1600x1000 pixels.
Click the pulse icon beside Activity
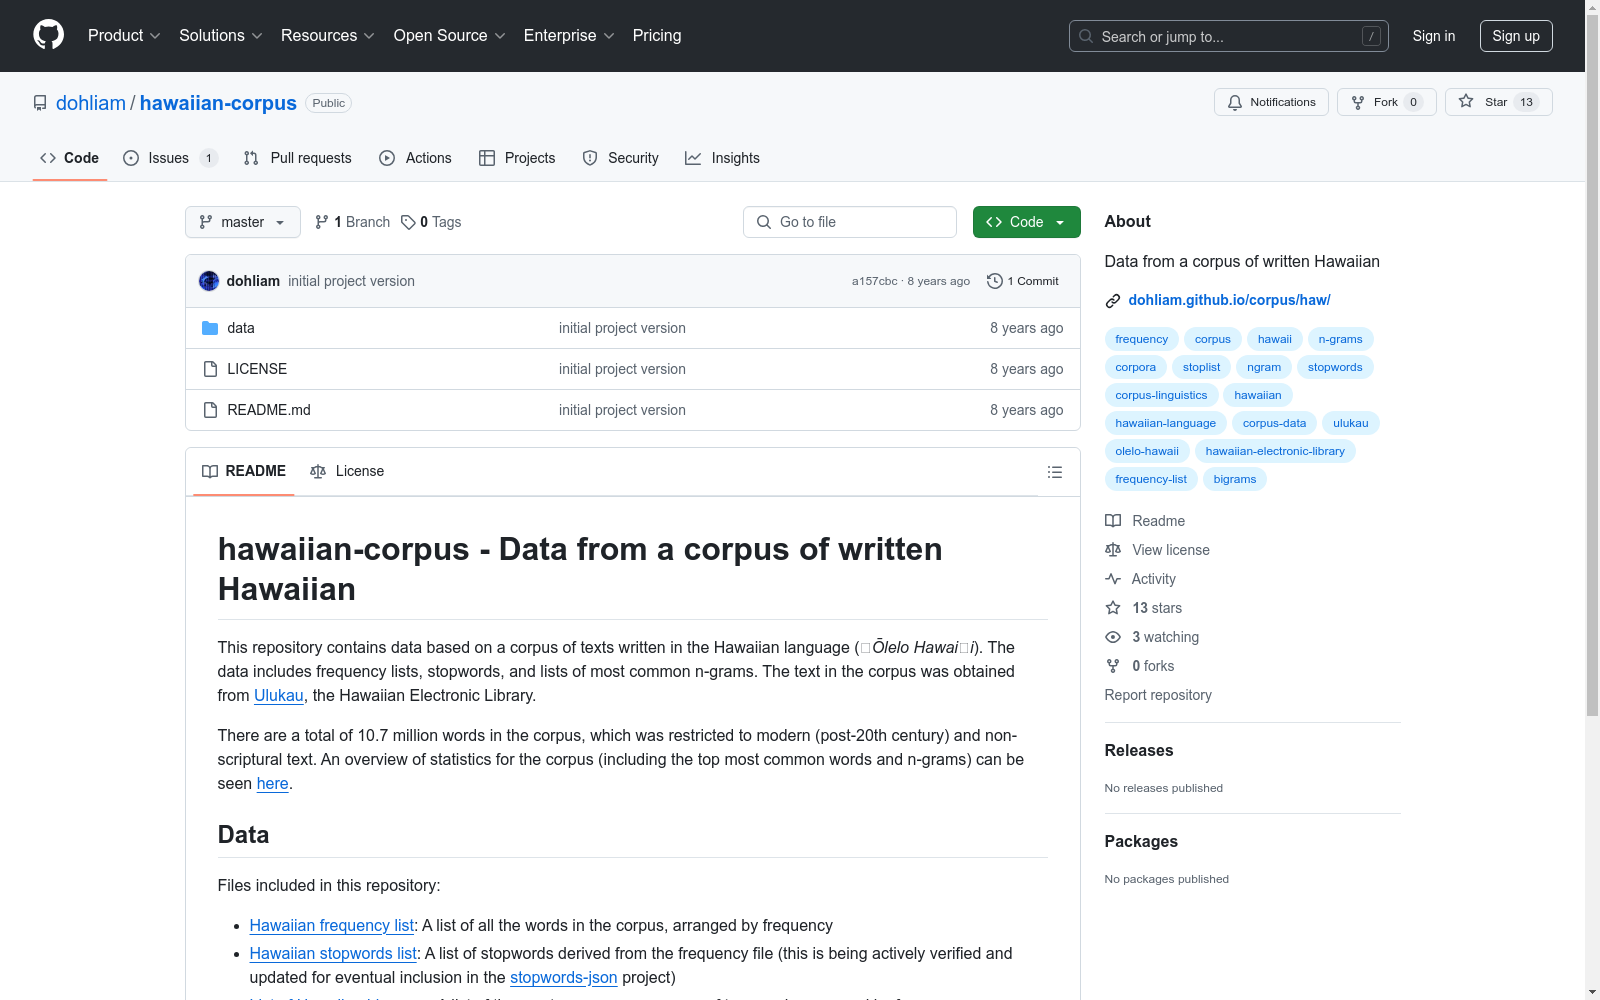1113,579
